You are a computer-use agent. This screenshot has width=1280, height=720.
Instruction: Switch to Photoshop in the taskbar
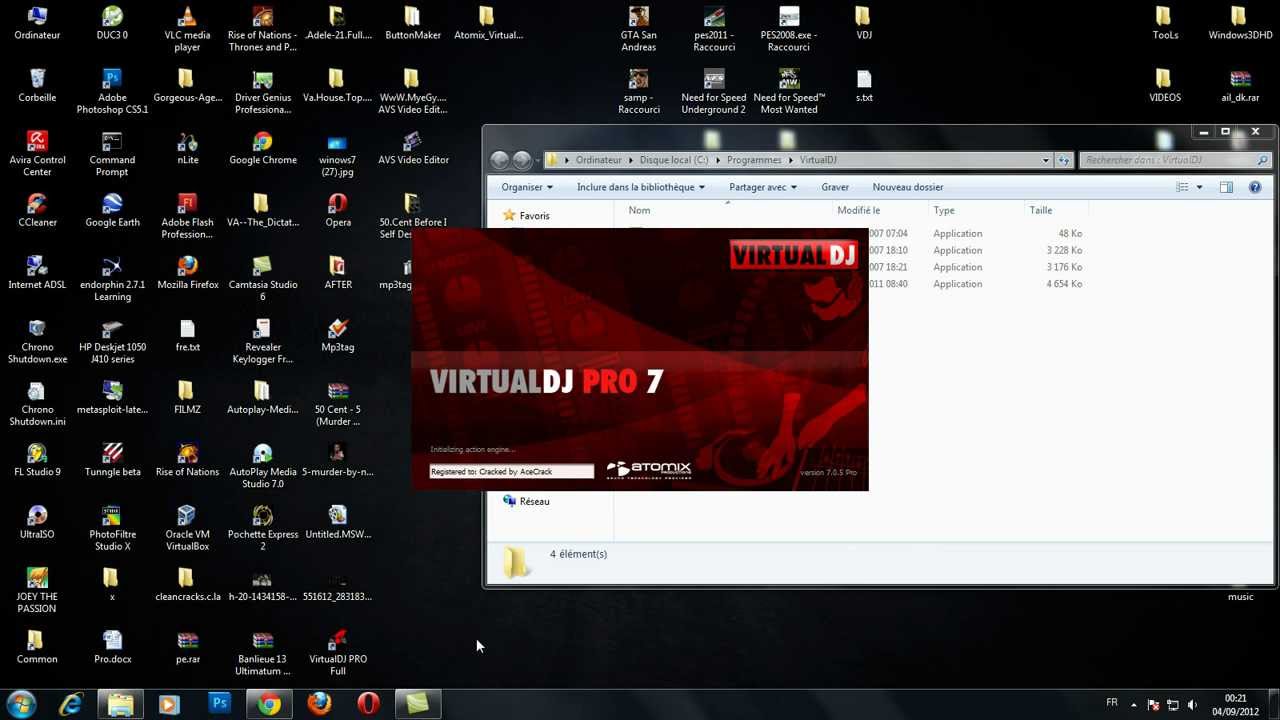(219, 704)
